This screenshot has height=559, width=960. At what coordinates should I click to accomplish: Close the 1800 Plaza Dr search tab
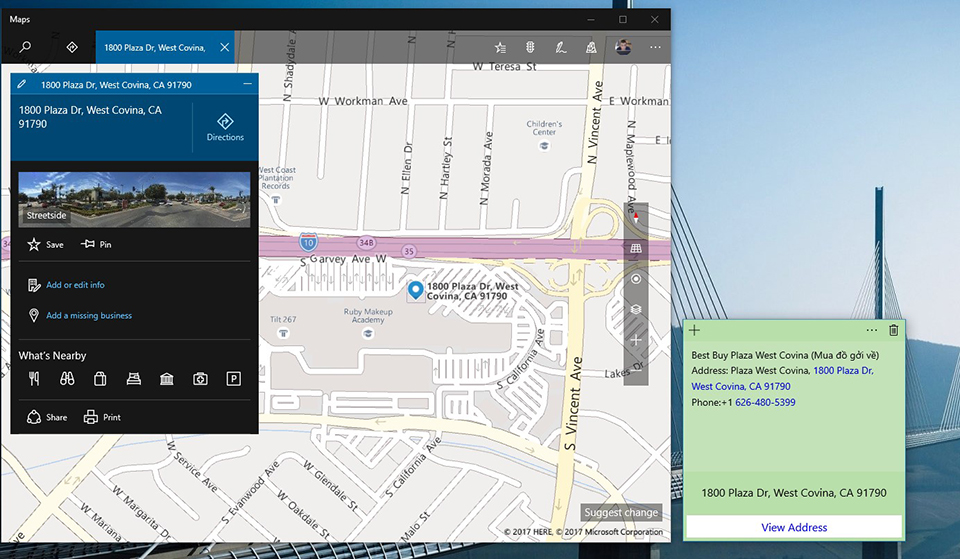coord(225,47)
